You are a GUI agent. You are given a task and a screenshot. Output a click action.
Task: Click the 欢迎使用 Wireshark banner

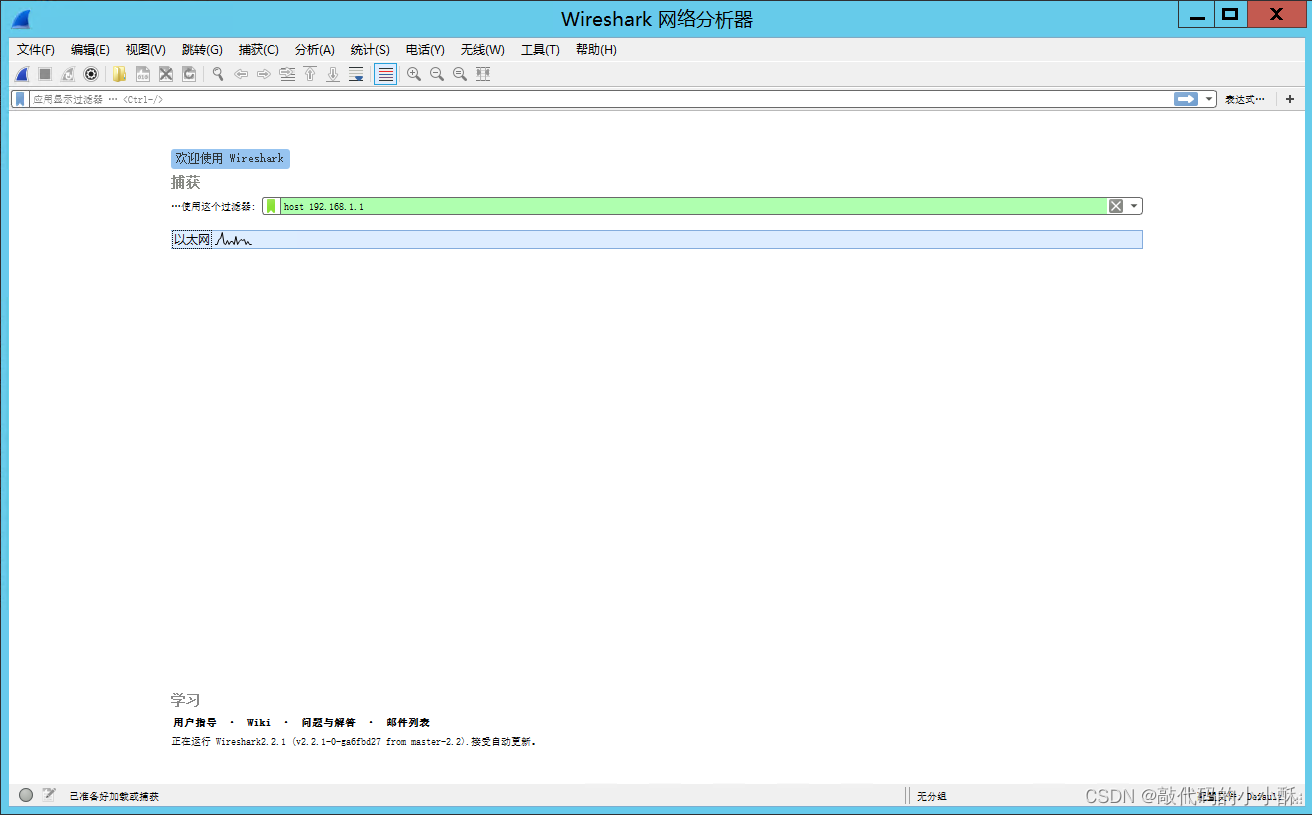[x=230, y=158]
